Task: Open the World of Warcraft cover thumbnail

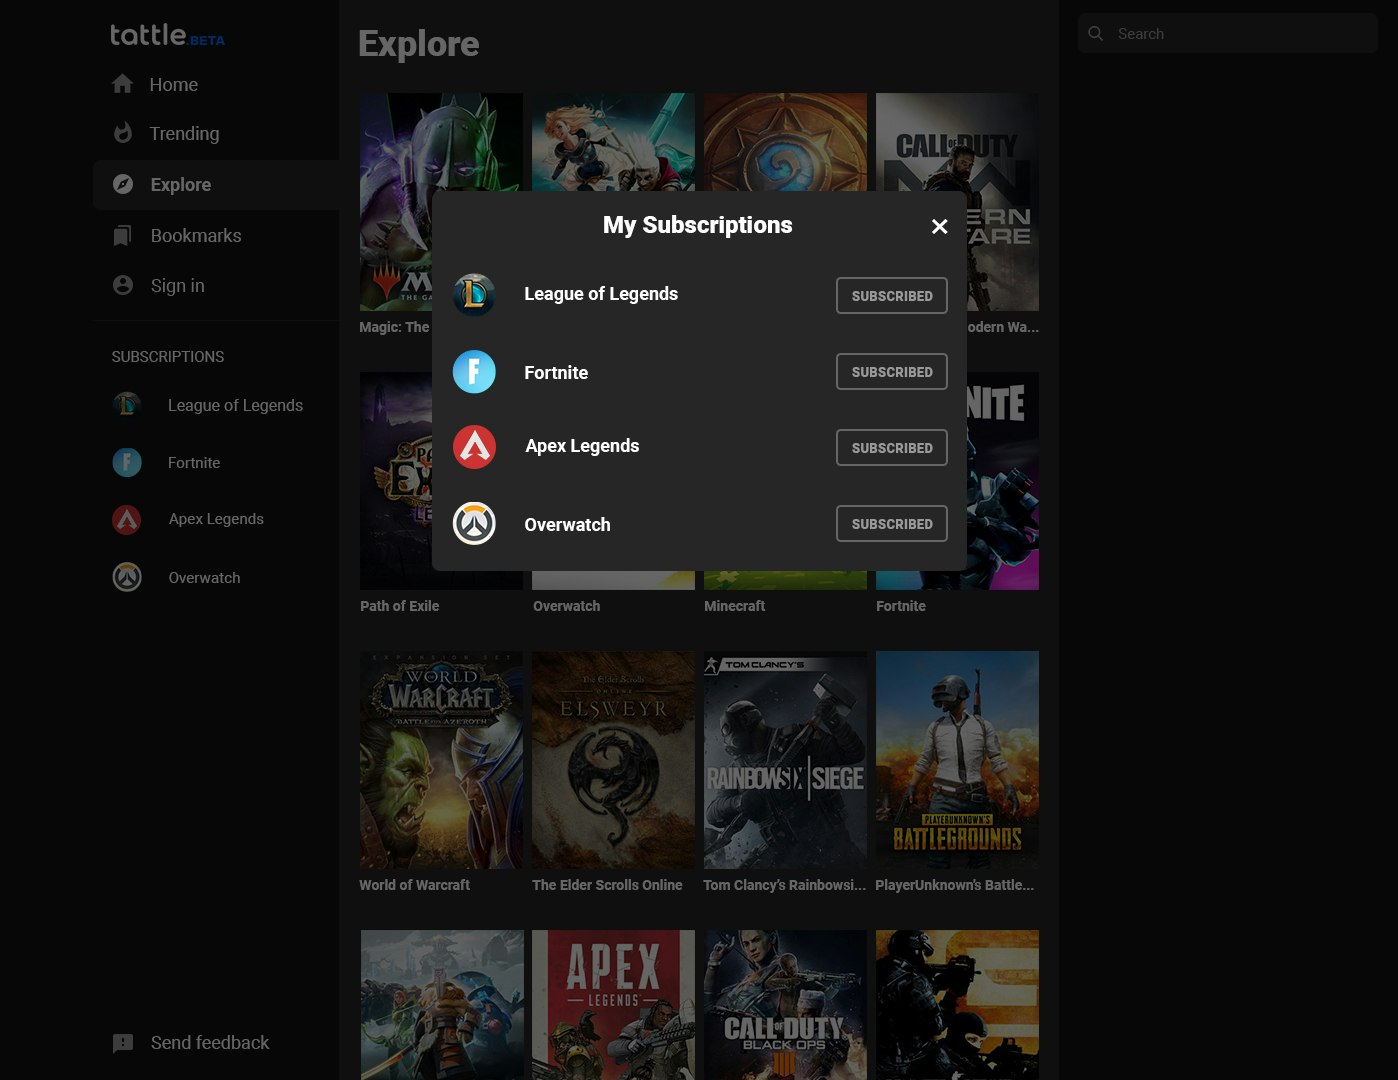Action: [x=441, y=760]
